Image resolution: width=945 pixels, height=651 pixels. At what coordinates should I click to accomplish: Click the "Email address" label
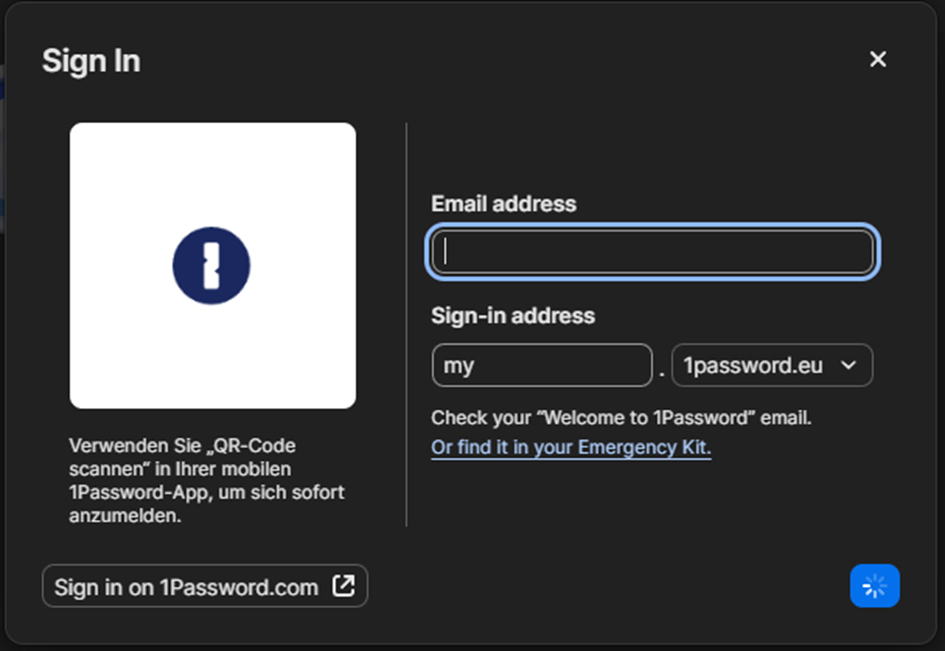504,204
